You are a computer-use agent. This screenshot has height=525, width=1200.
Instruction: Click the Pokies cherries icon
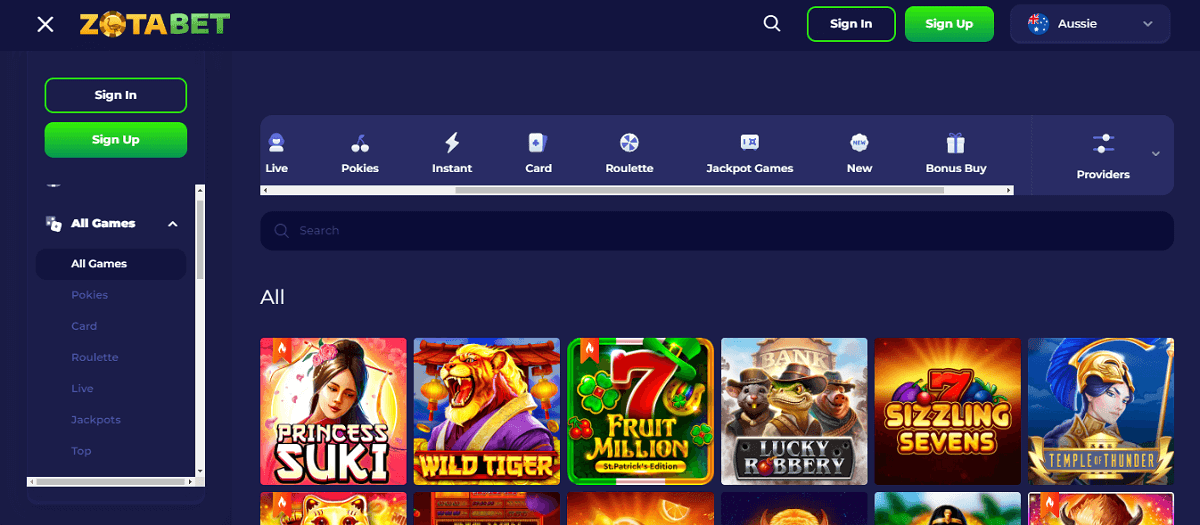(x=360, y=142)
